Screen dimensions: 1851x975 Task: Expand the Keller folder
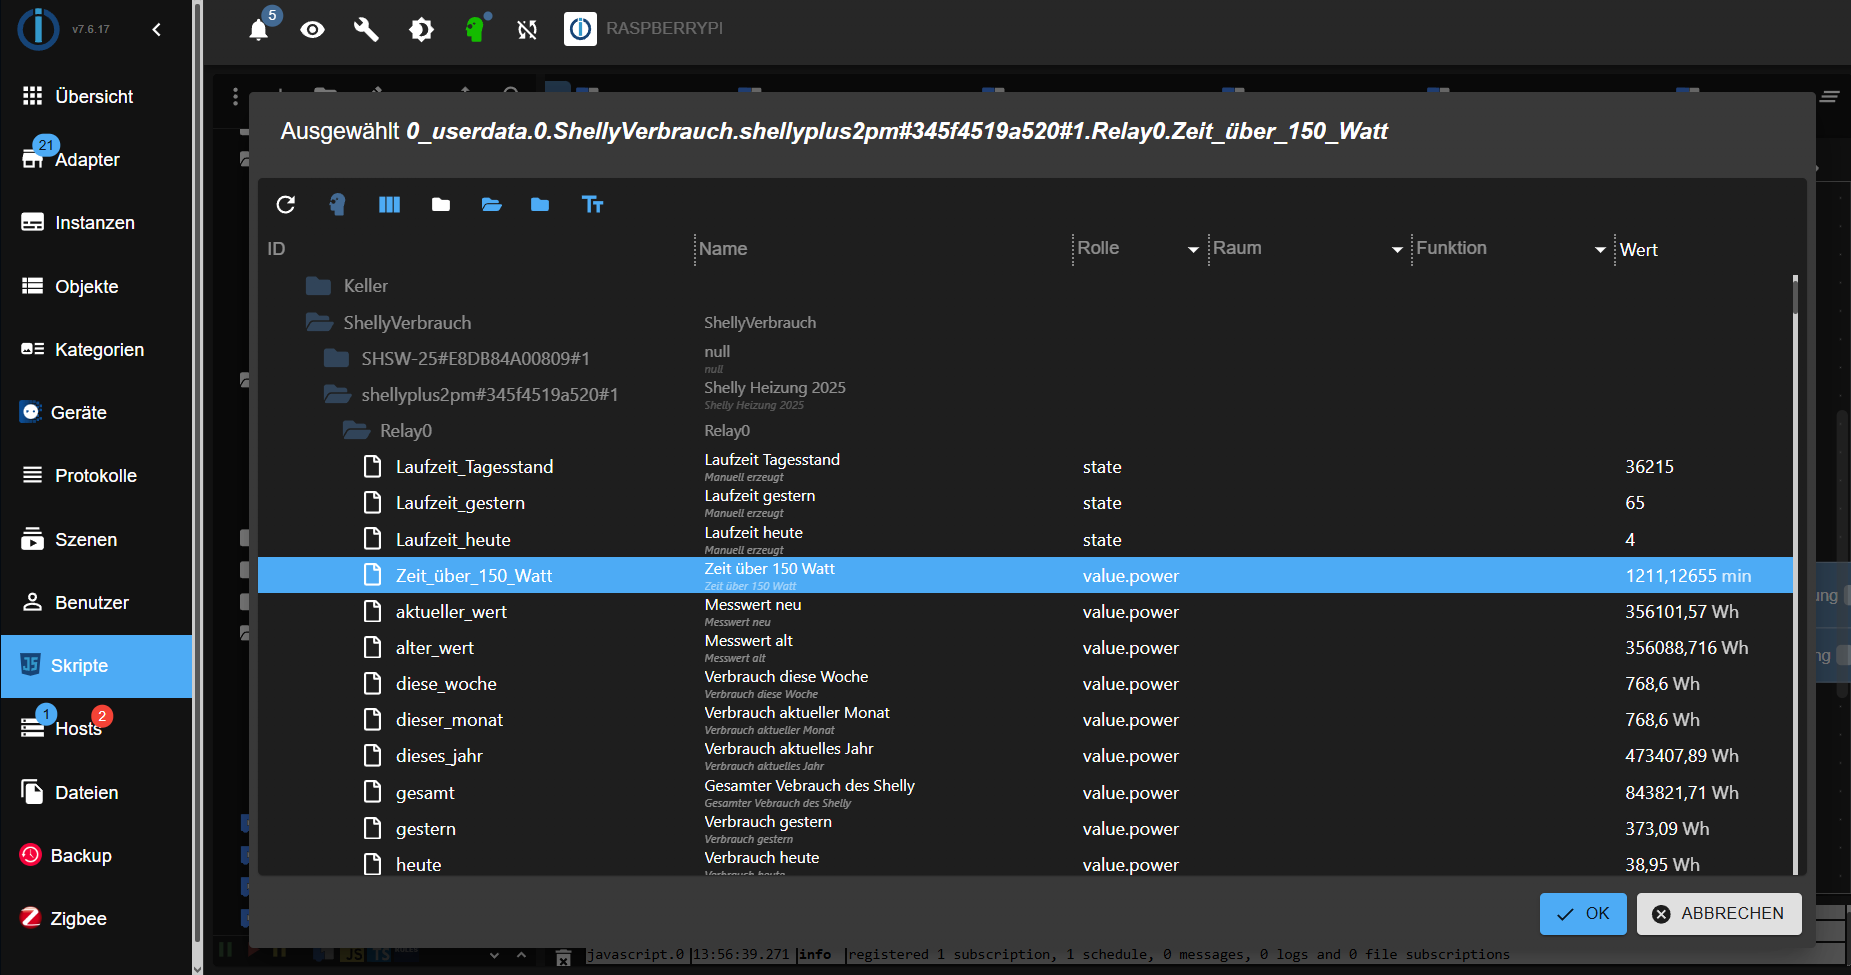pos(319,286)
